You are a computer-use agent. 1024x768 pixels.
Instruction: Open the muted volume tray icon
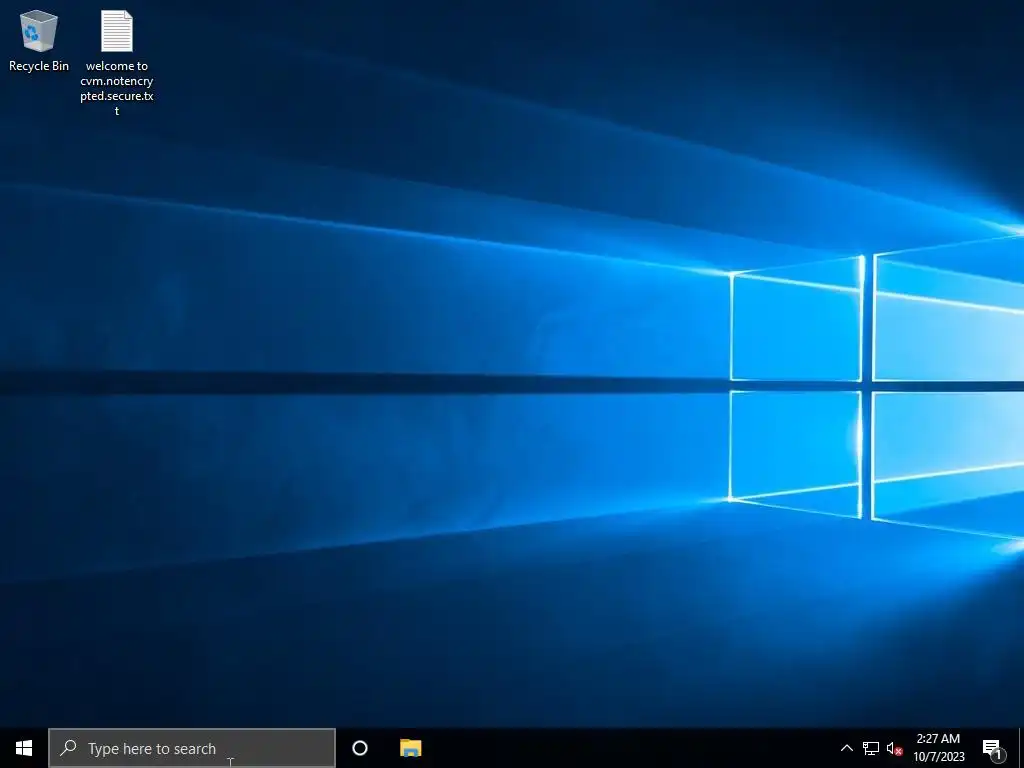point(894,748)
